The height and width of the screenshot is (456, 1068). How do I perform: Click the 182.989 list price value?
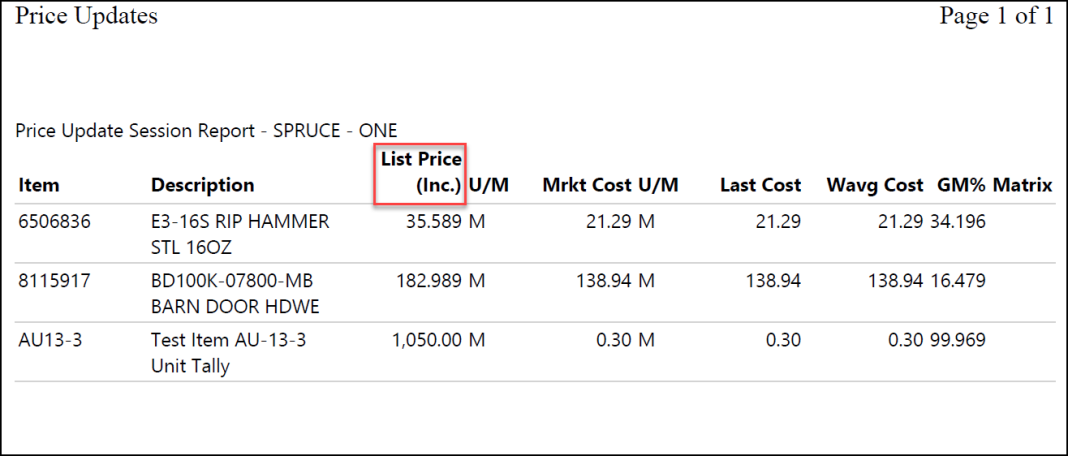pyautogui.click(x=427, y=281)
